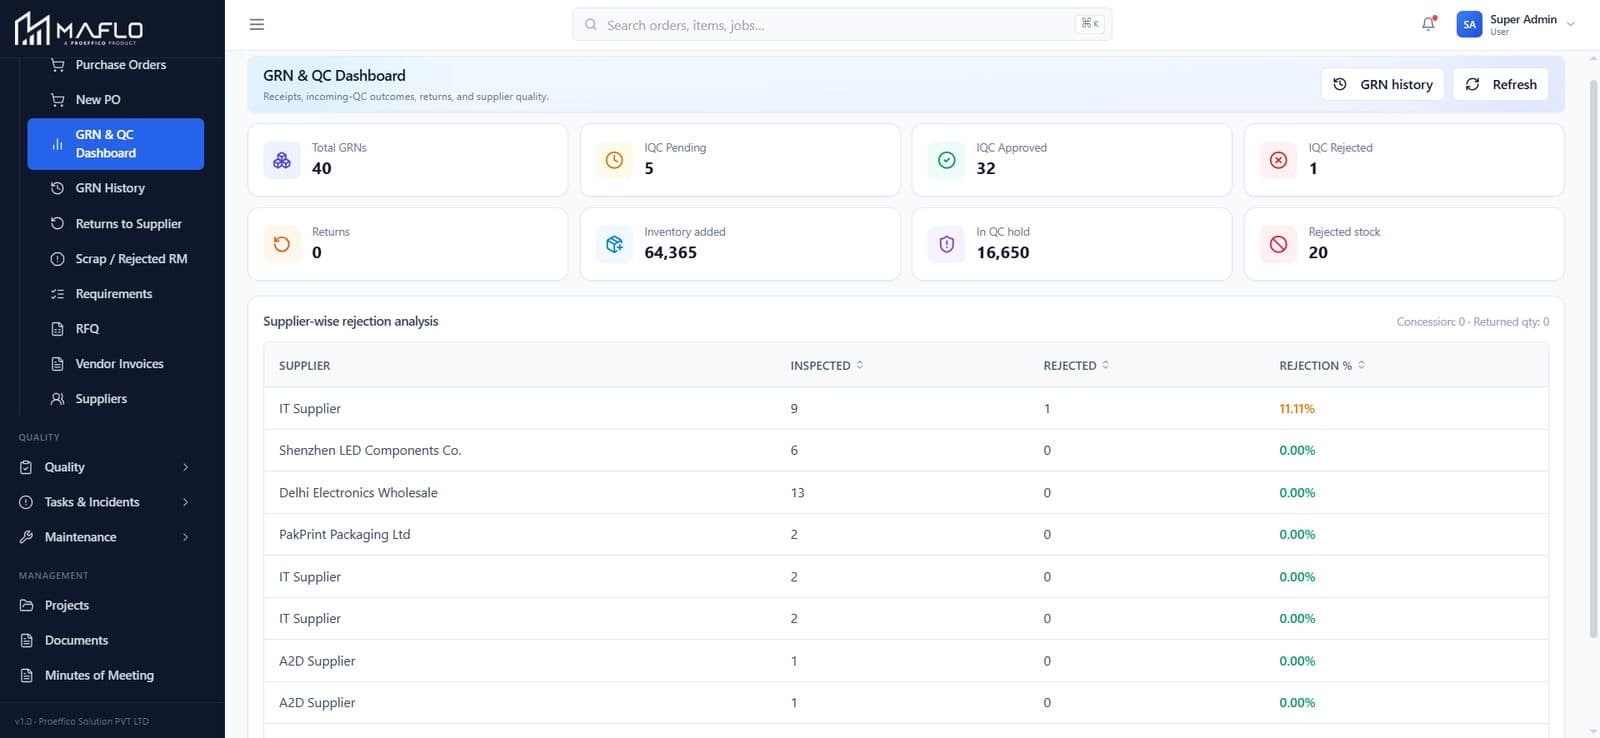Click the New PO cart icon

point(57,99)
